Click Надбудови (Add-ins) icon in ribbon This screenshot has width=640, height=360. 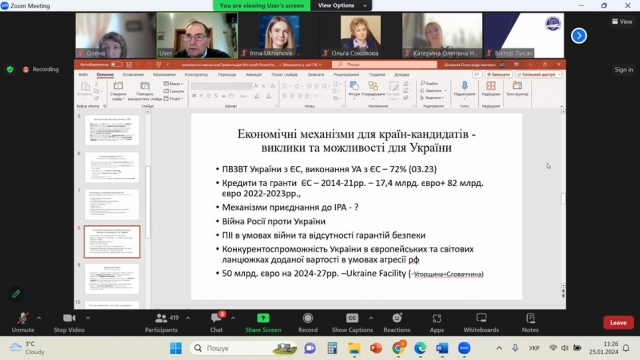click(x=491, y=89)
